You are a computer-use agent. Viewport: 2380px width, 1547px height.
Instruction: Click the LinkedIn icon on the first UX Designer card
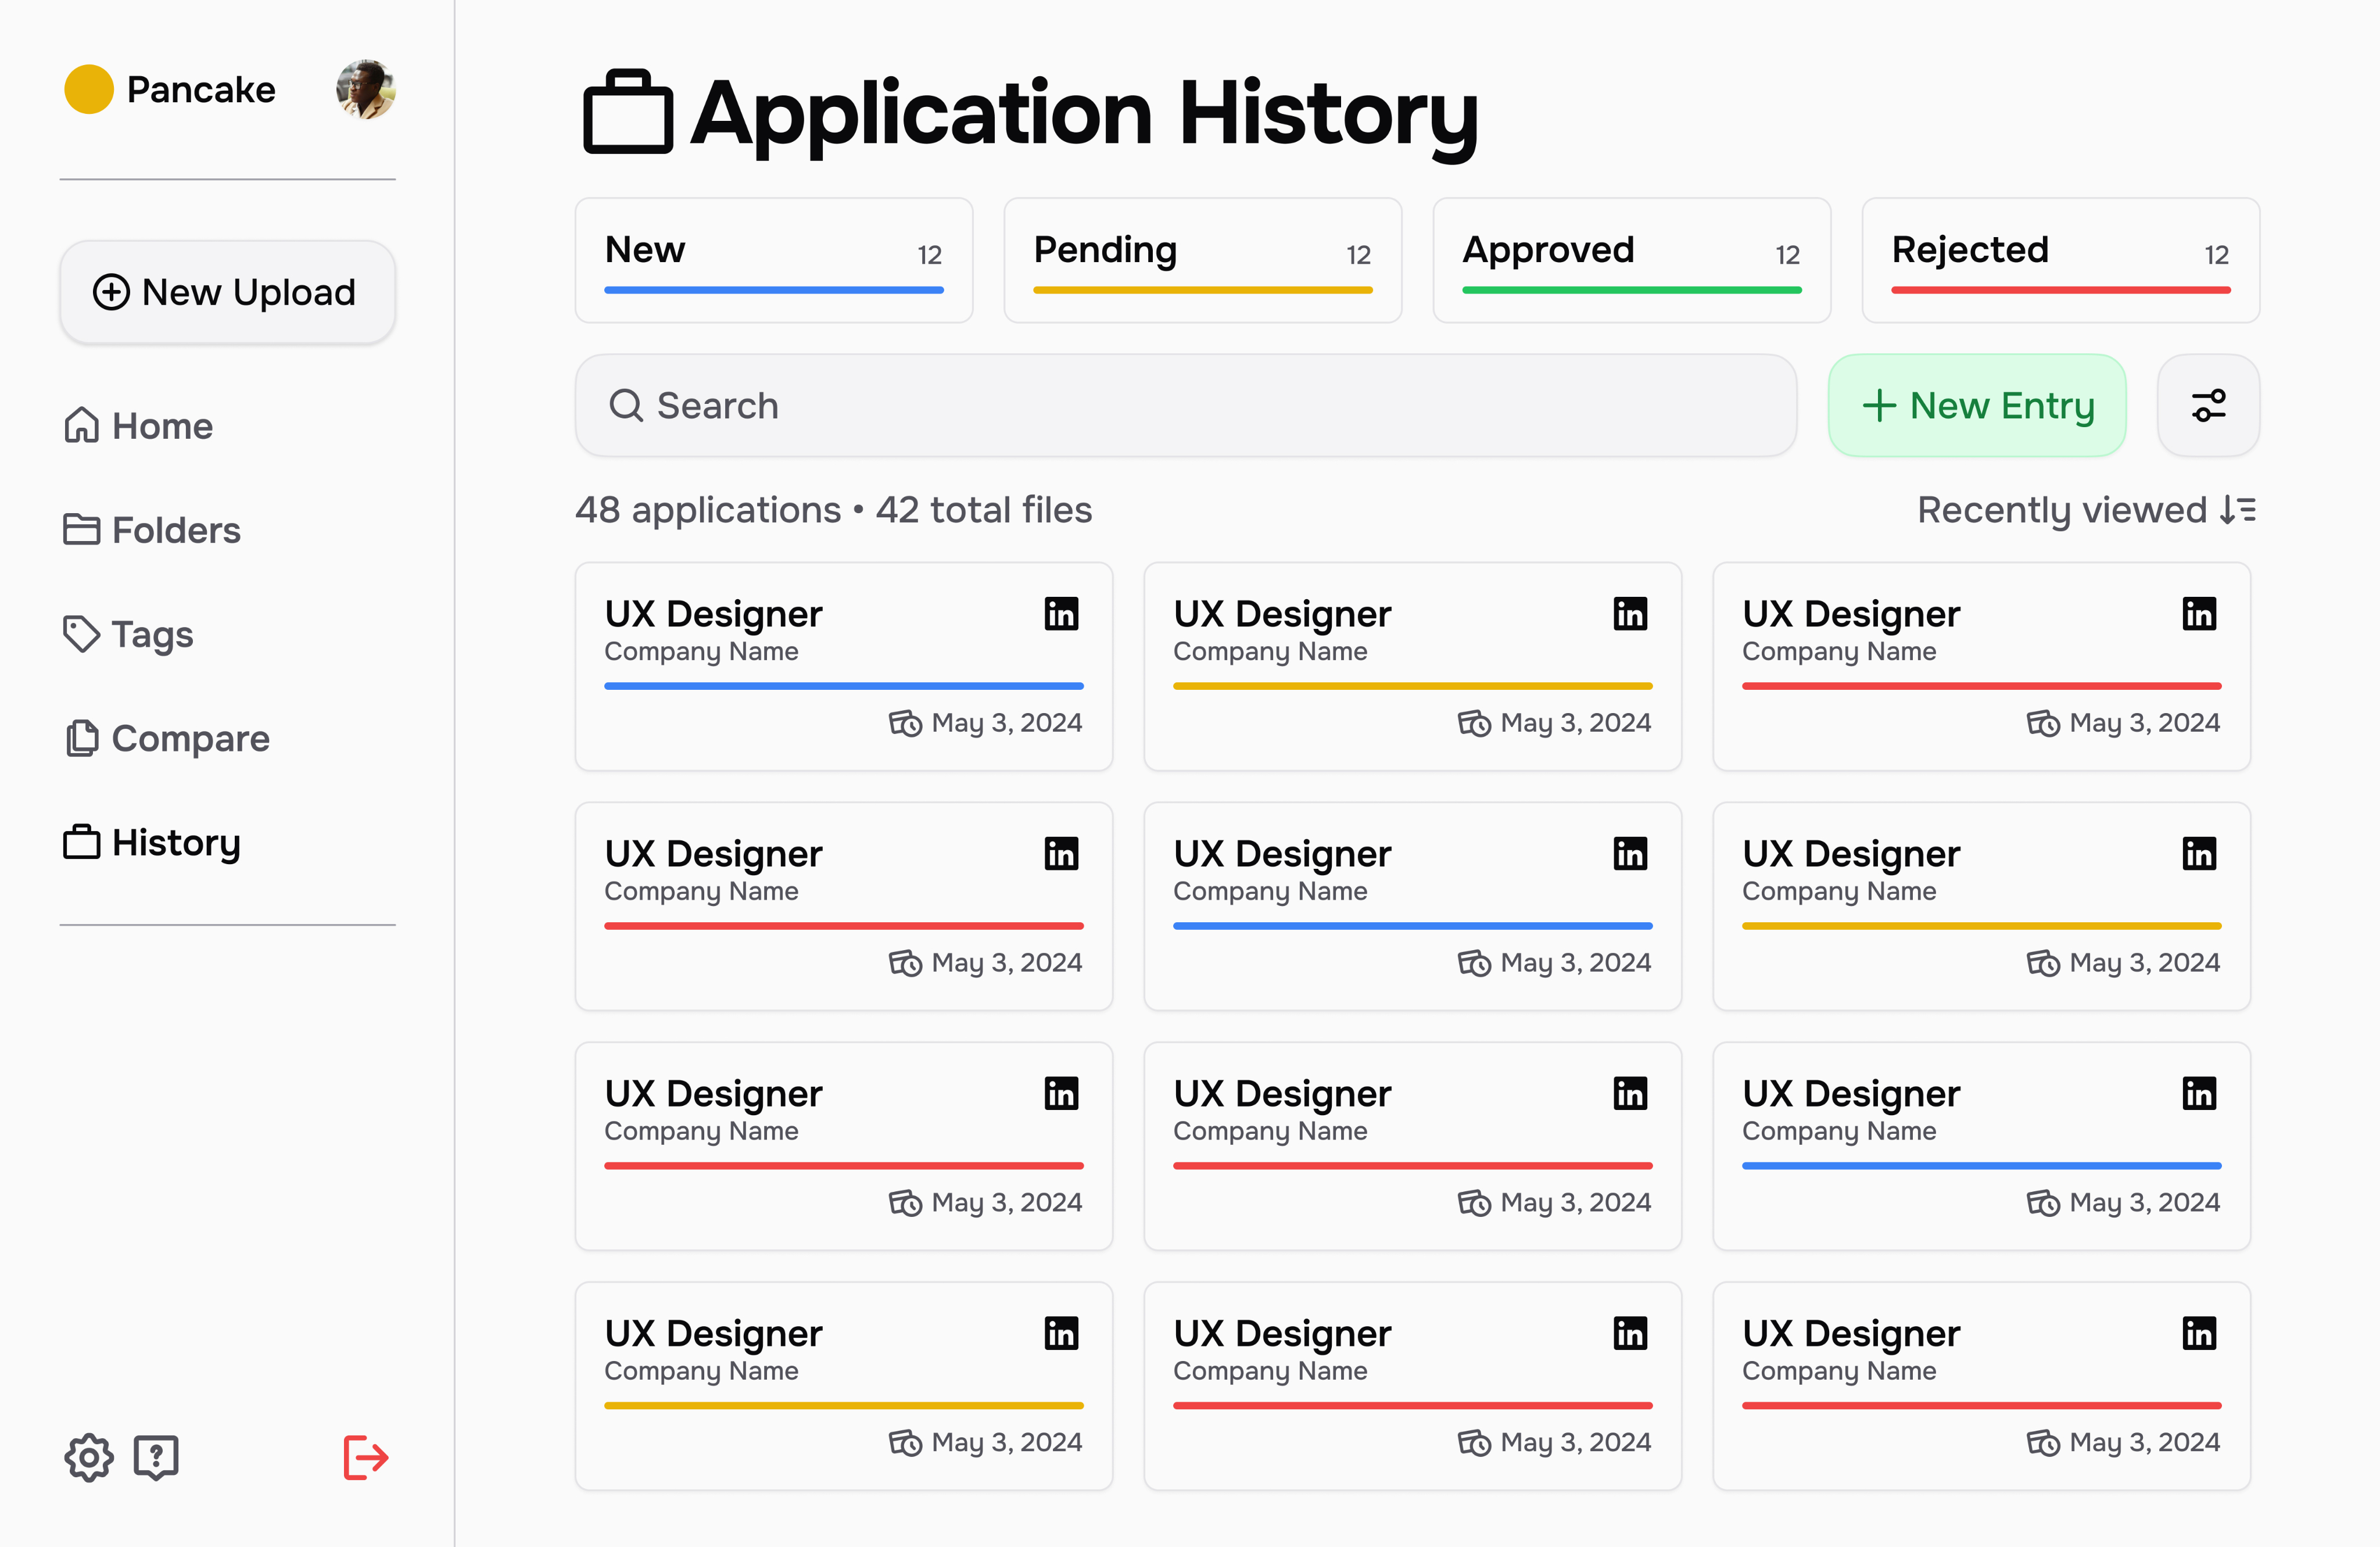pyautogui.click(x=1061, y=614)
